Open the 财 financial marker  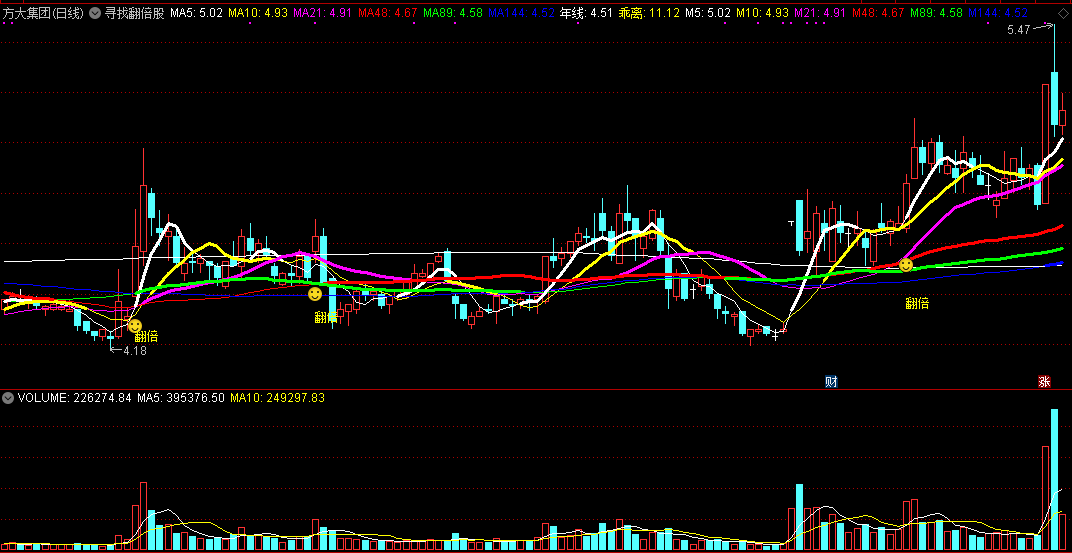point(831,382)
